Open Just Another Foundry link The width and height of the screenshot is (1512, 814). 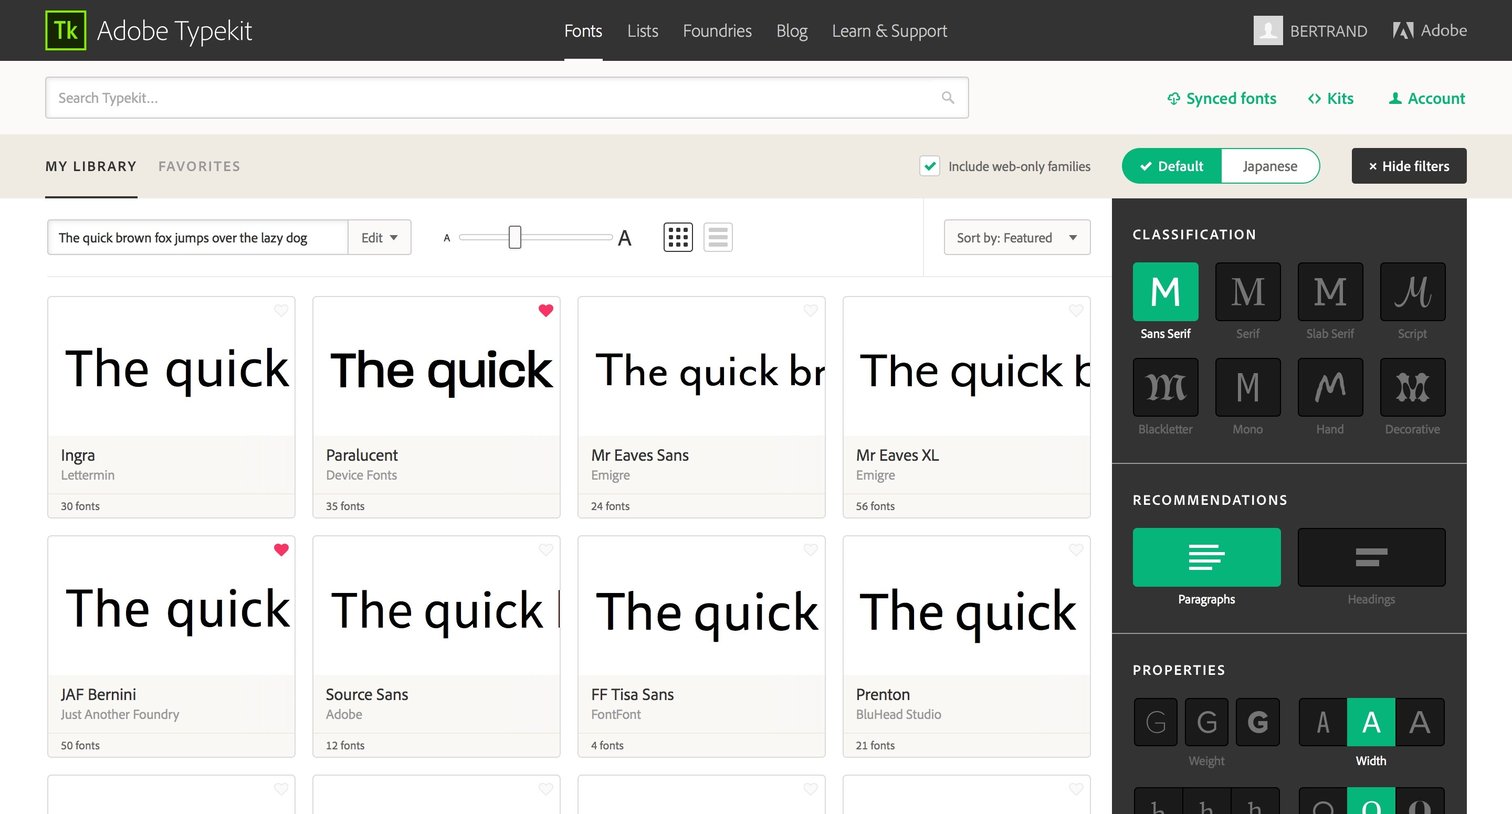120,714
